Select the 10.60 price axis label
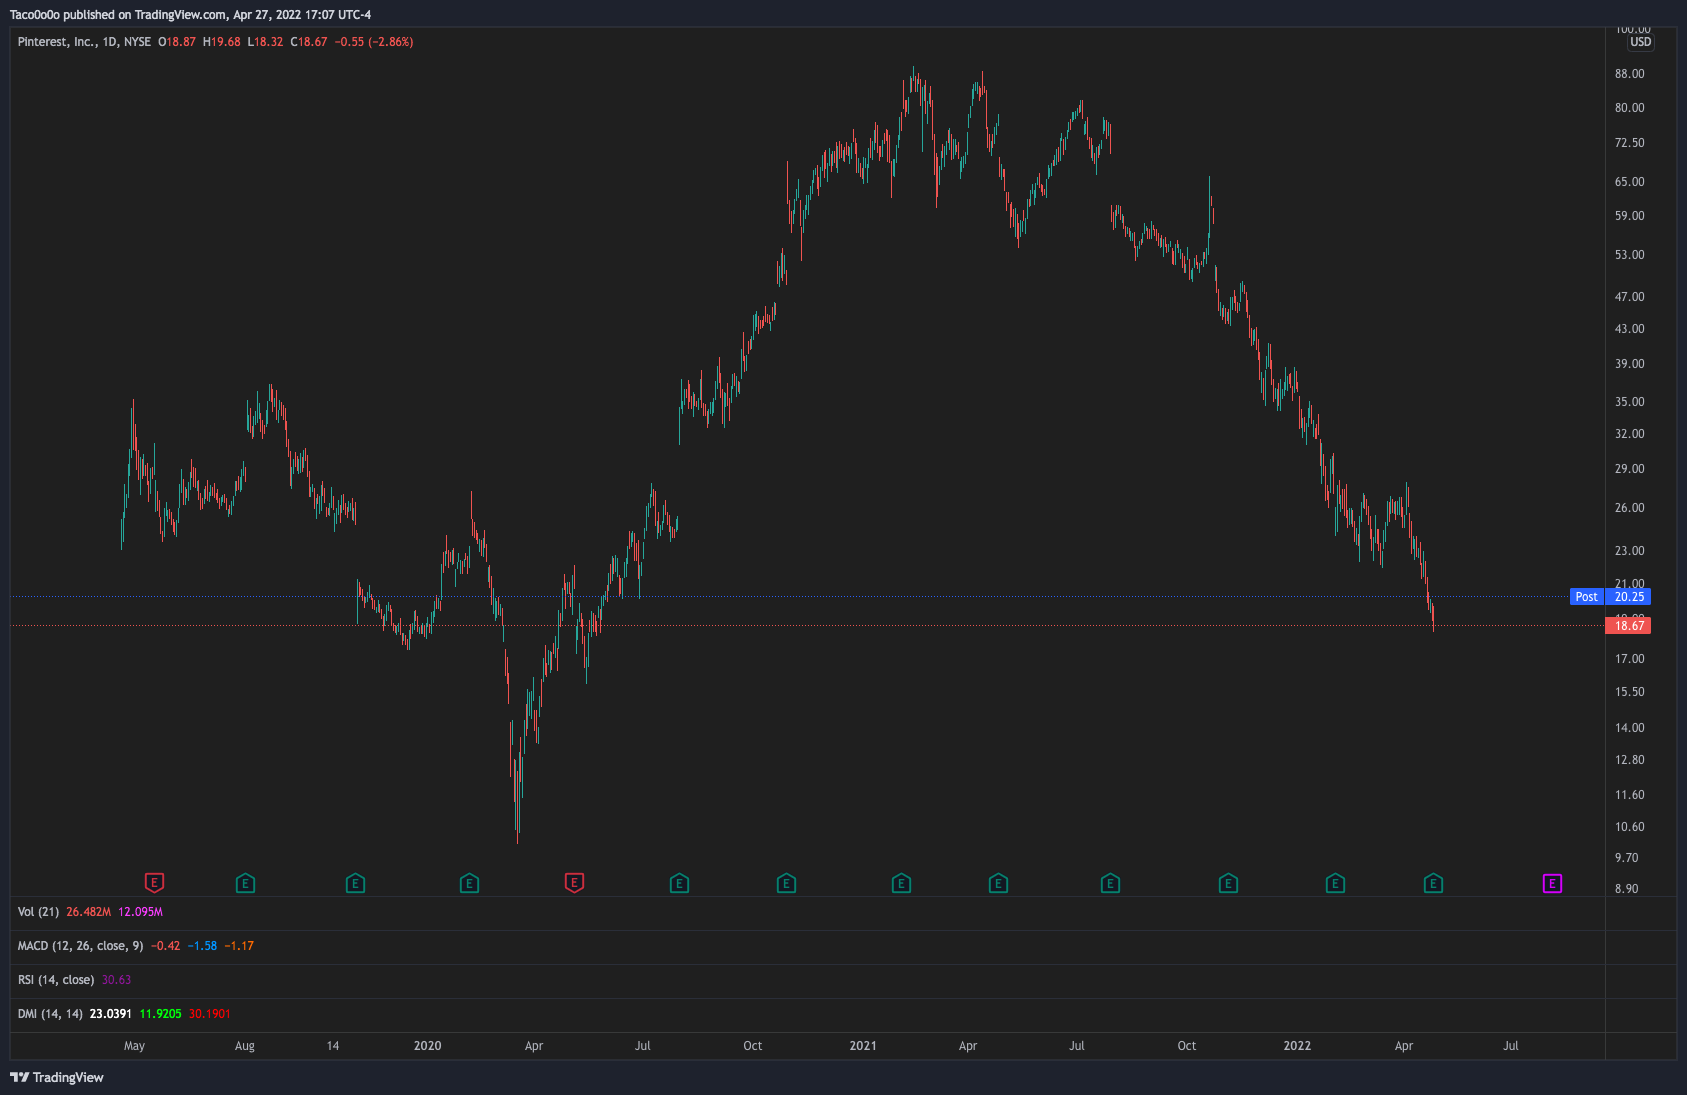This screenshot has height=1095, width=1687. coord(1629,827)
